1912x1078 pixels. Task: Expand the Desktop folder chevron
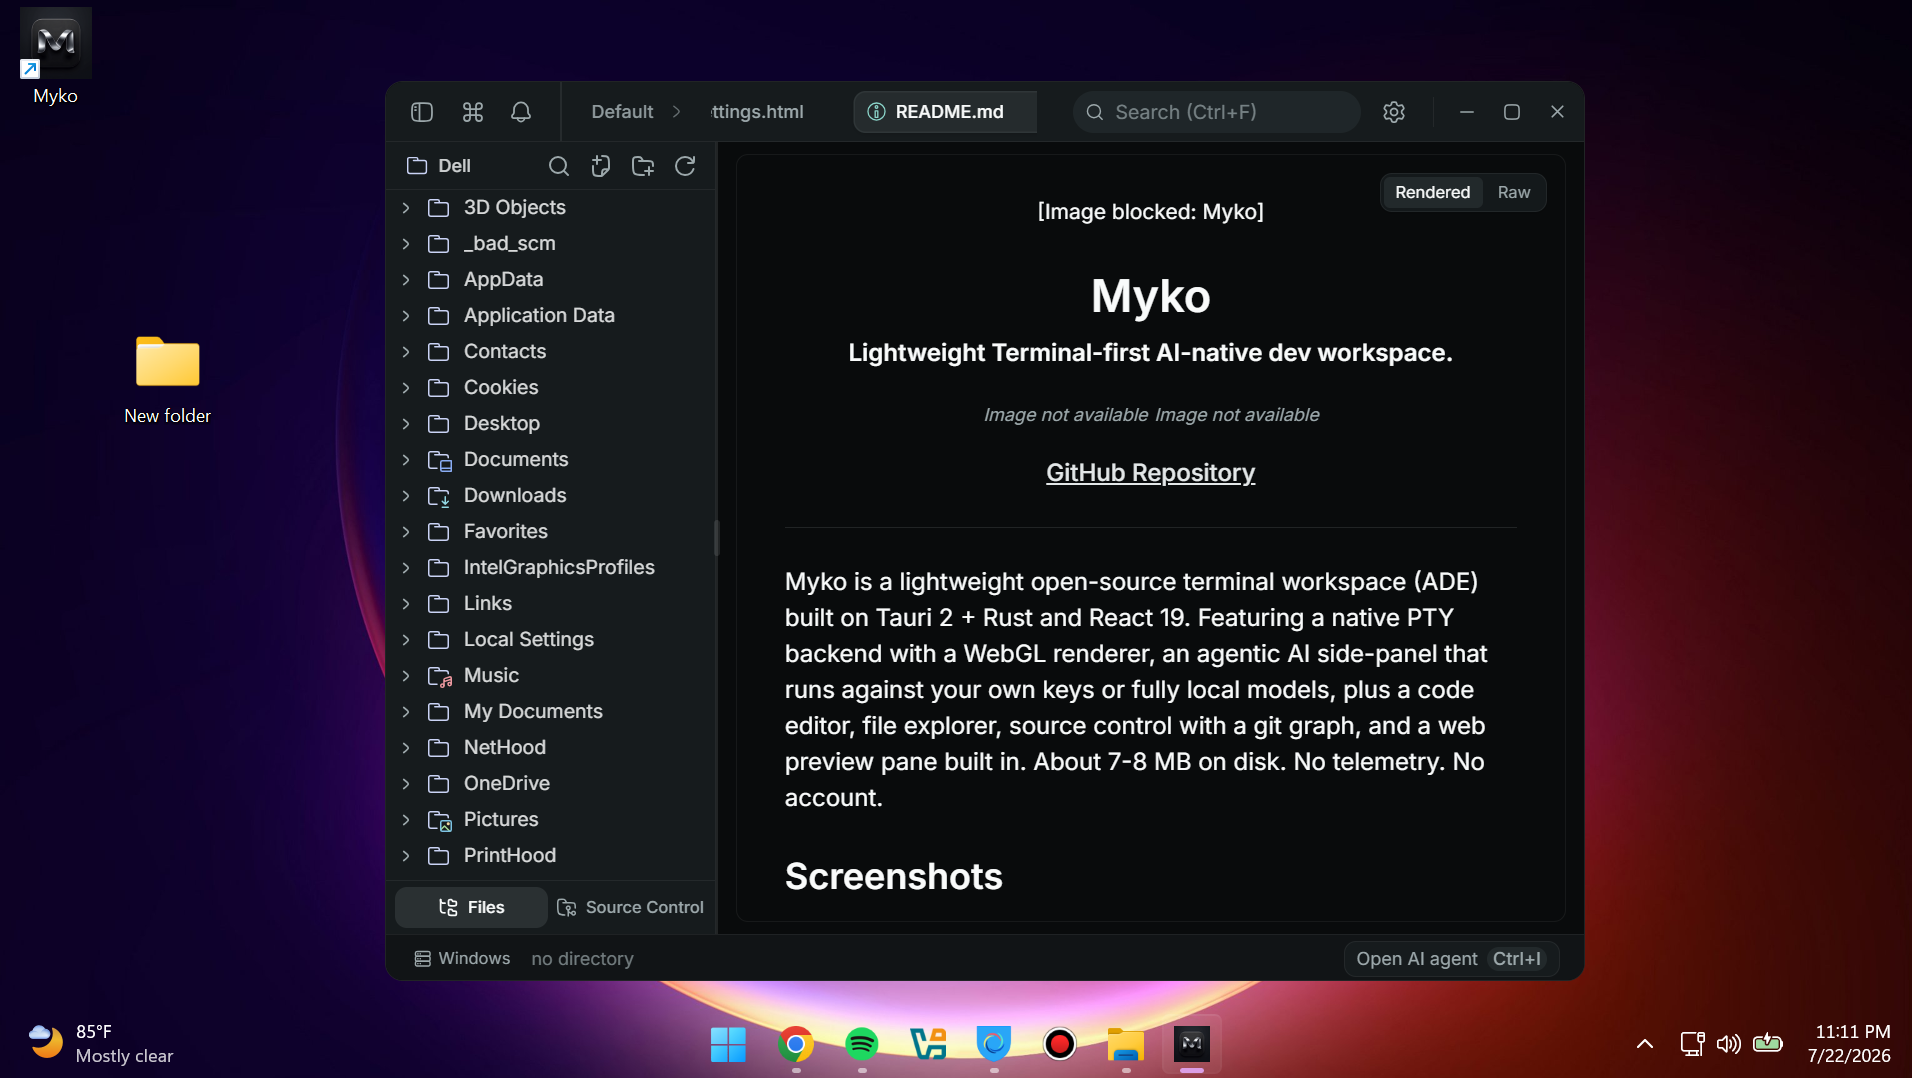pos(406,424)
